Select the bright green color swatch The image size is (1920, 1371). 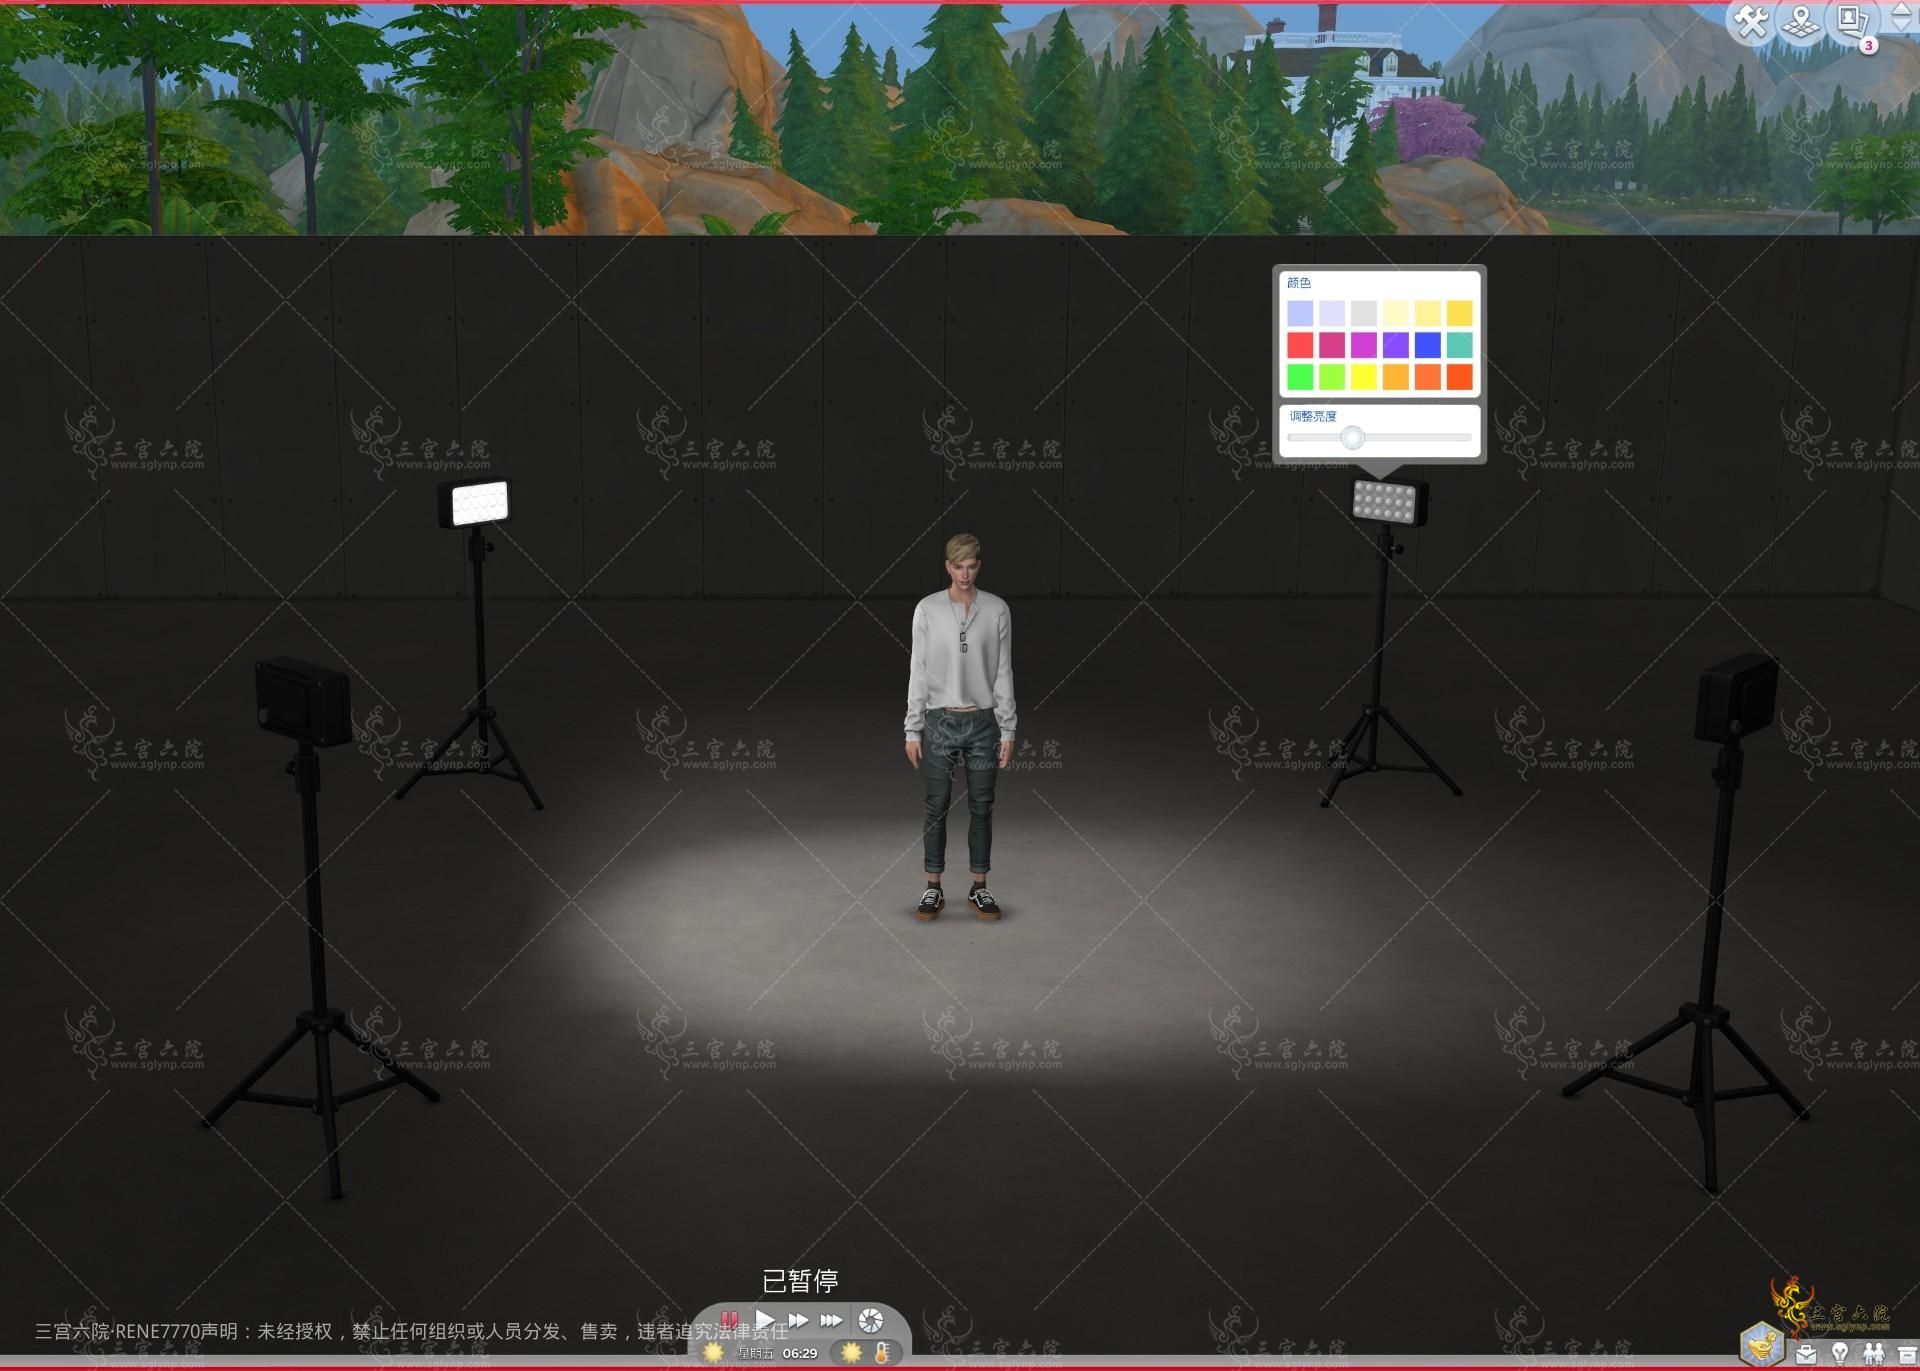1300,377
